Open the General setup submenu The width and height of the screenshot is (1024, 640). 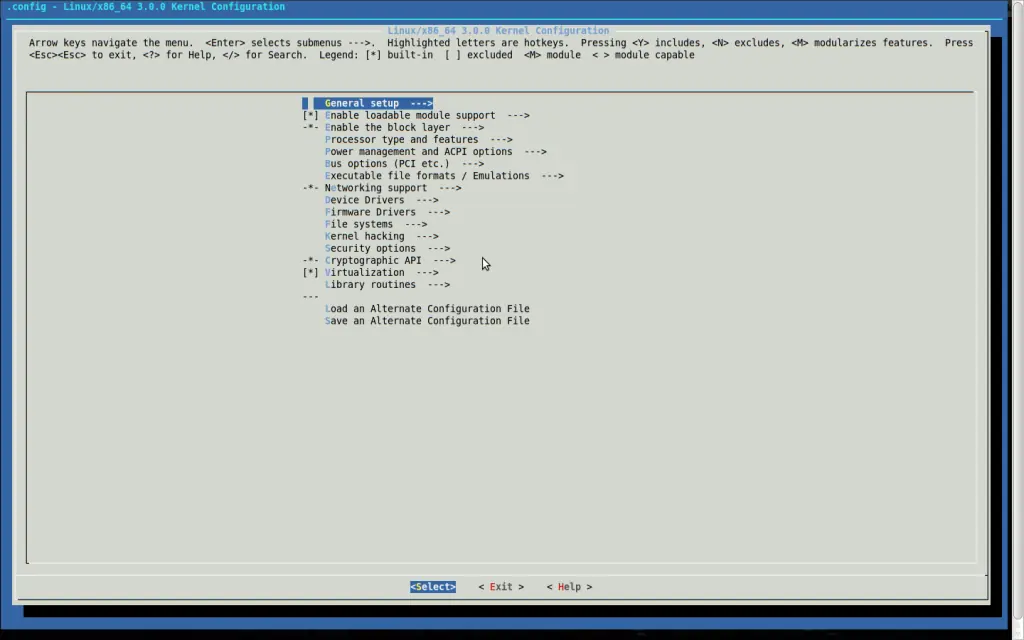coord(378,103)
